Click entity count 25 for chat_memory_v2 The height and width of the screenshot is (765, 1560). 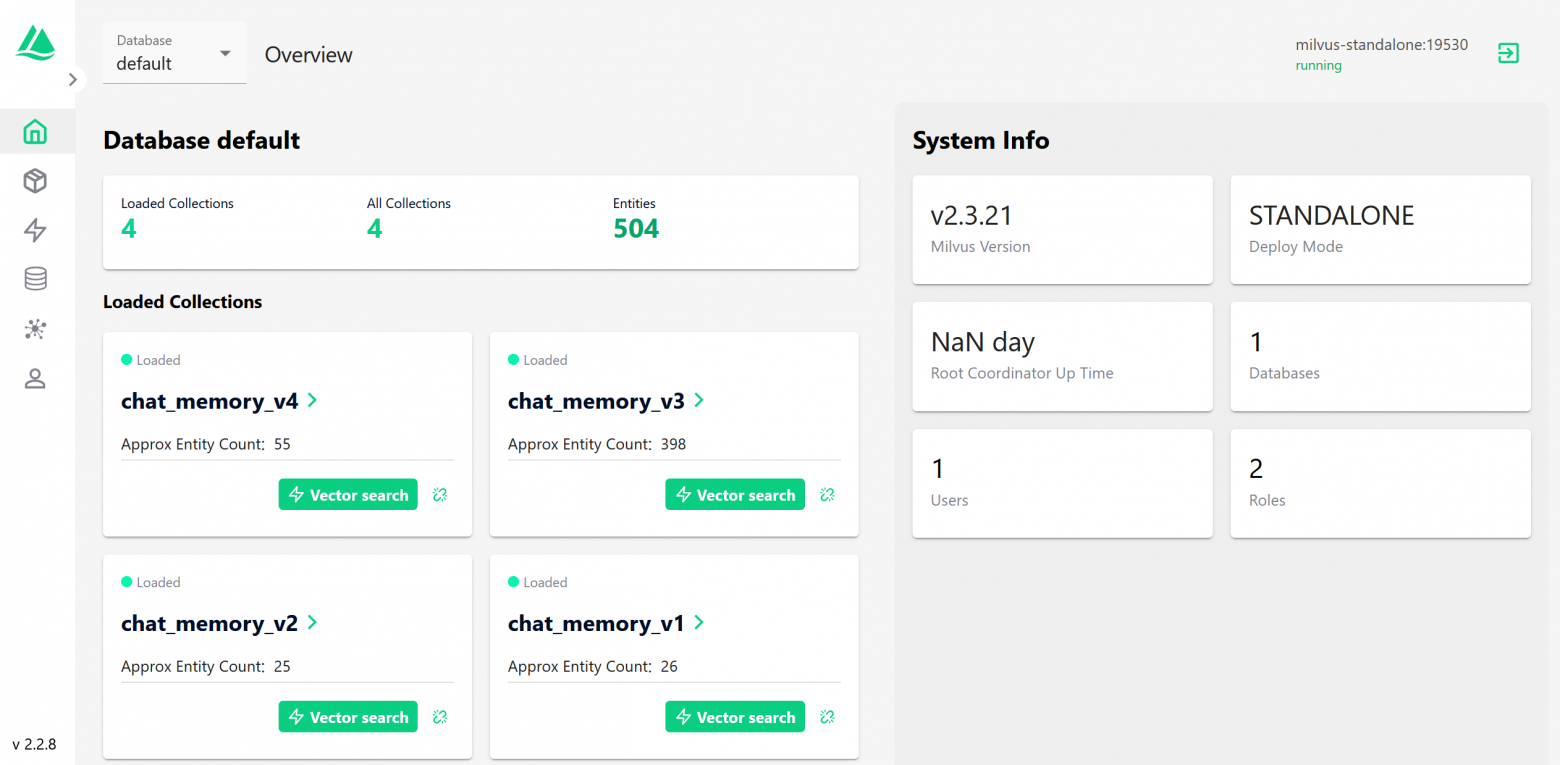[282, 666]
